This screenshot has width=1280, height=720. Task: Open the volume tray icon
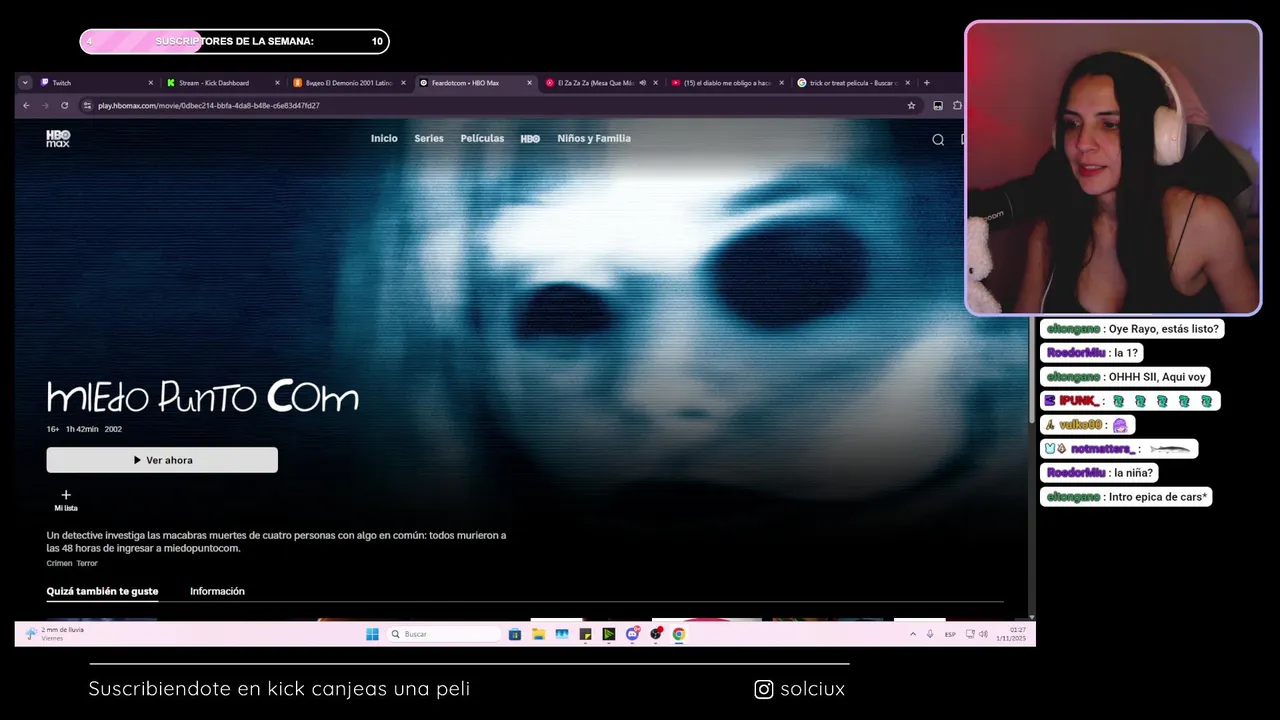pos(983,634)
